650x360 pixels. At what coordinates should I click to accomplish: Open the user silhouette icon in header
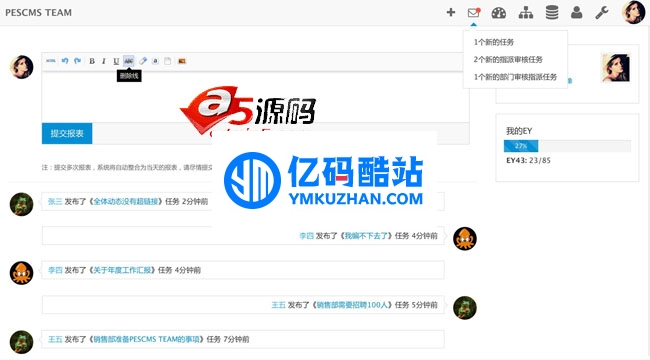click(577, 12)
